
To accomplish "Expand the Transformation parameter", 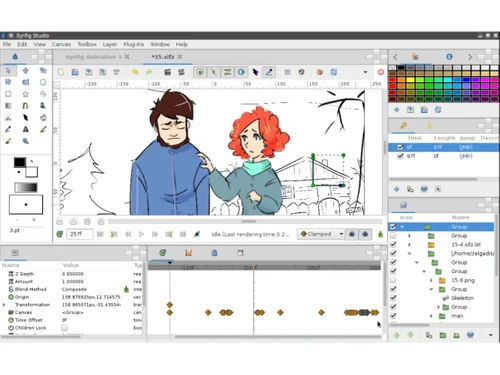I will click(4, 305).
